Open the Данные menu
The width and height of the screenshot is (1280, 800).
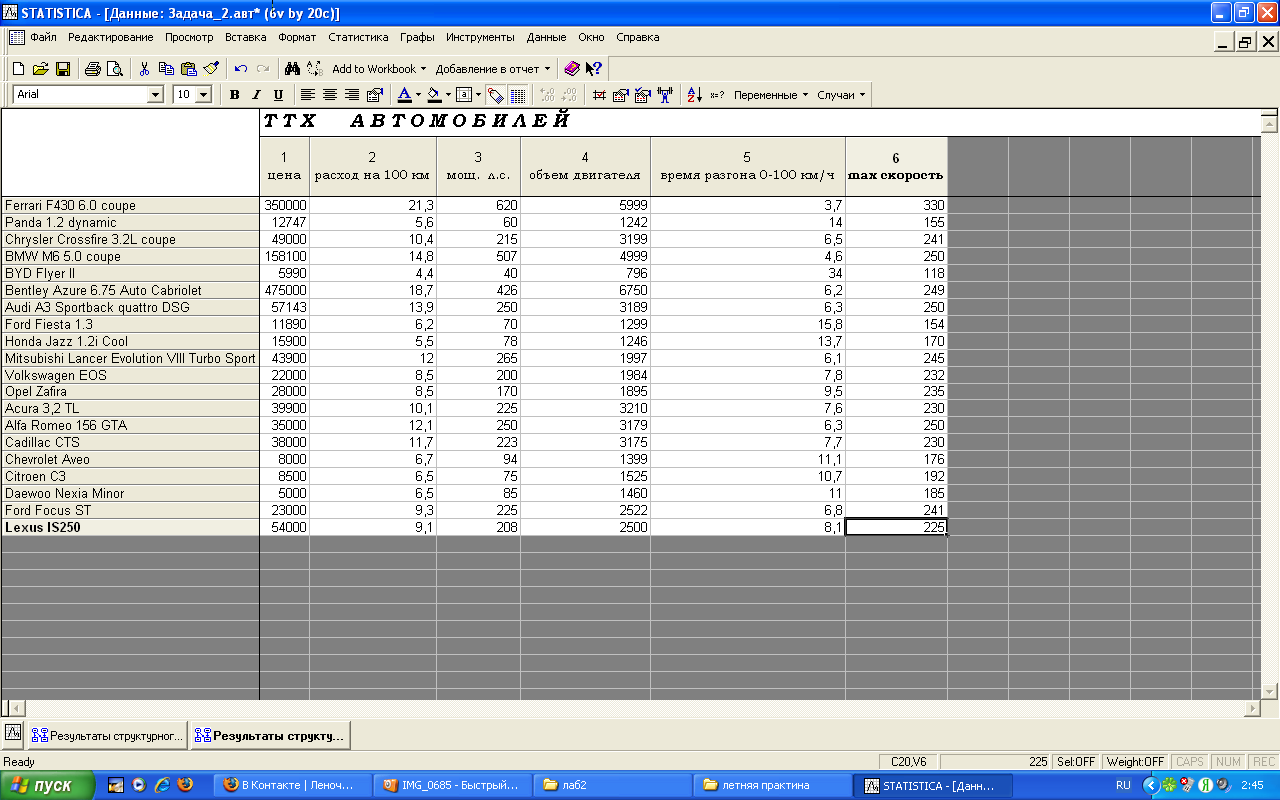pos(546,37)
